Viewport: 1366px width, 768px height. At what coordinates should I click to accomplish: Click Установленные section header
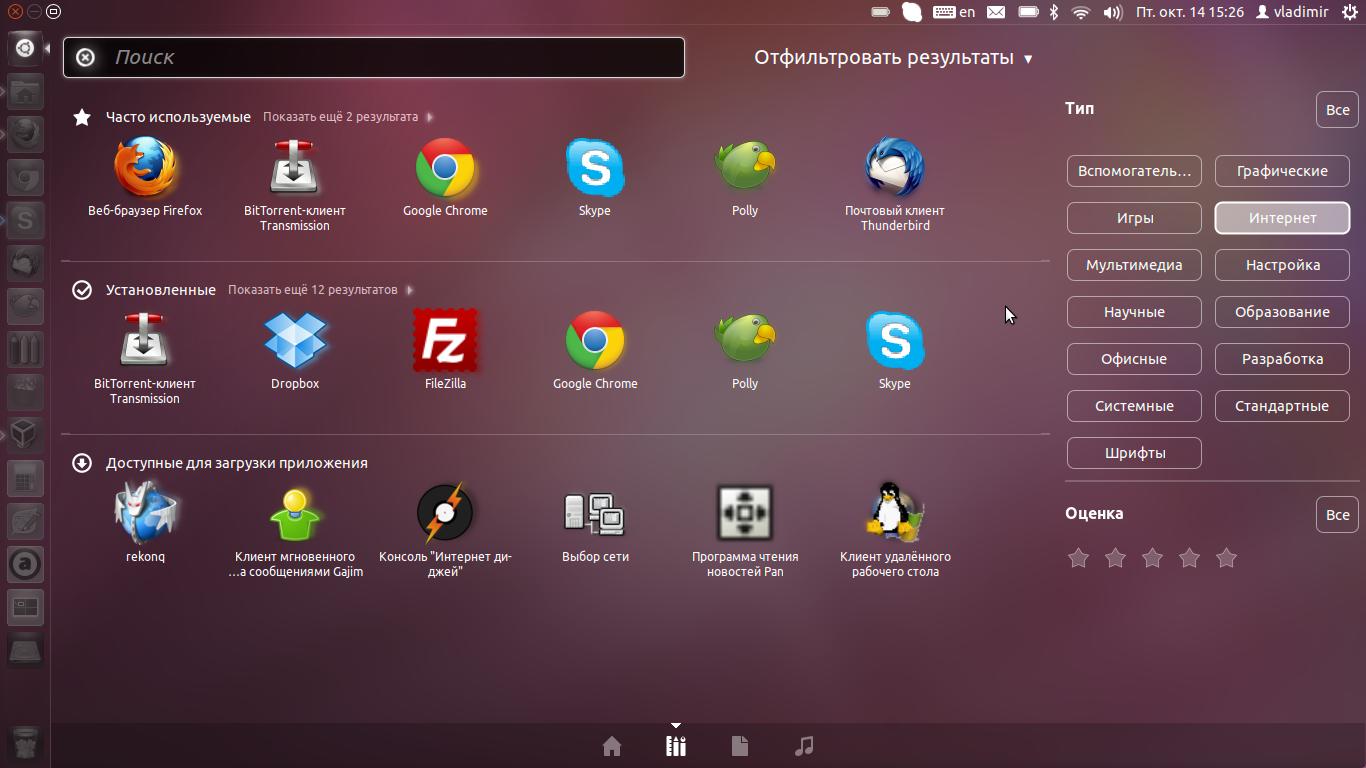pyautogui.click(x=161, y=290)
